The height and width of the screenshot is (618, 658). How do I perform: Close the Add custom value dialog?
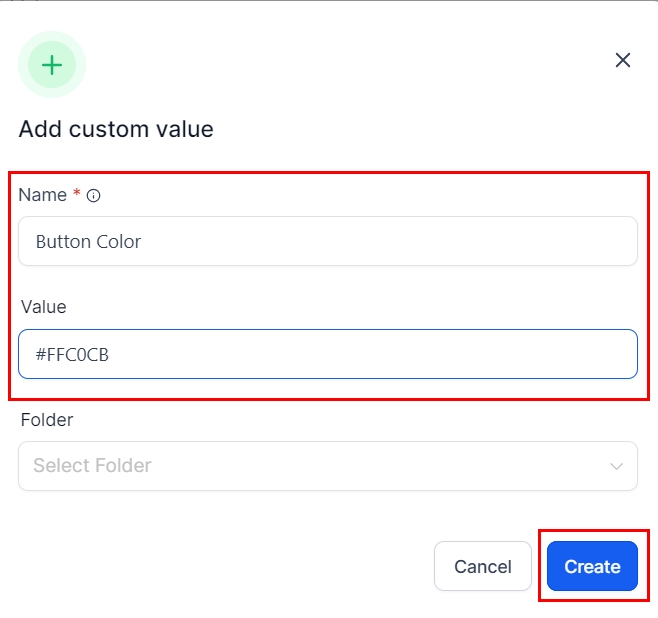(x=623, y=60)
